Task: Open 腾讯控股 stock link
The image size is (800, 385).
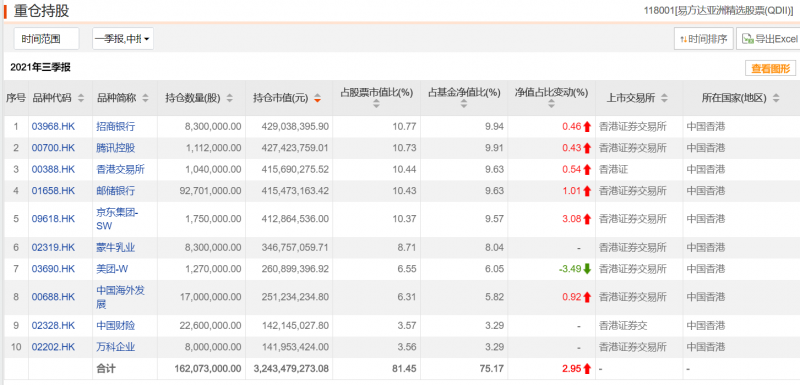Action: (116, 148)
